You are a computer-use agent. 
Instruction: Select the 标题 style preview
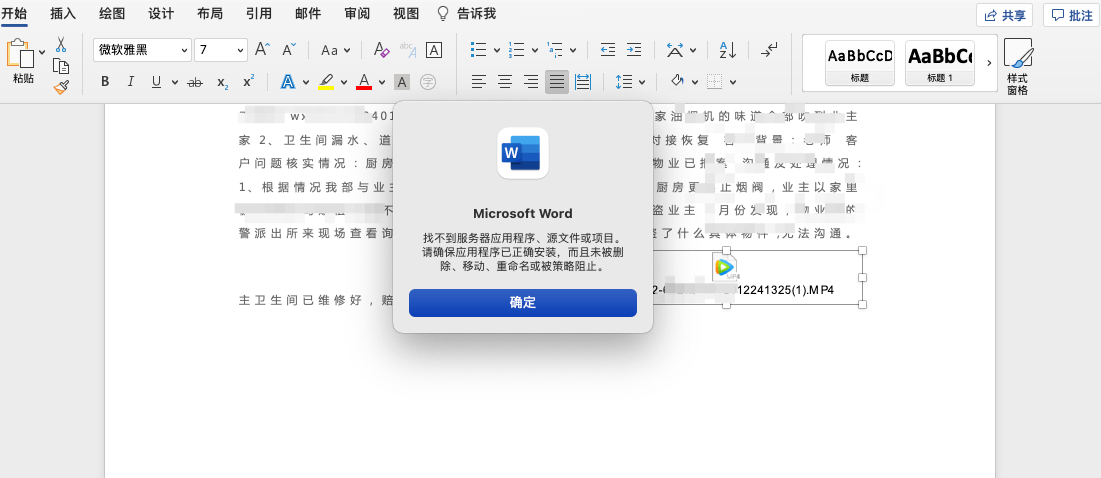coord(860,62)
